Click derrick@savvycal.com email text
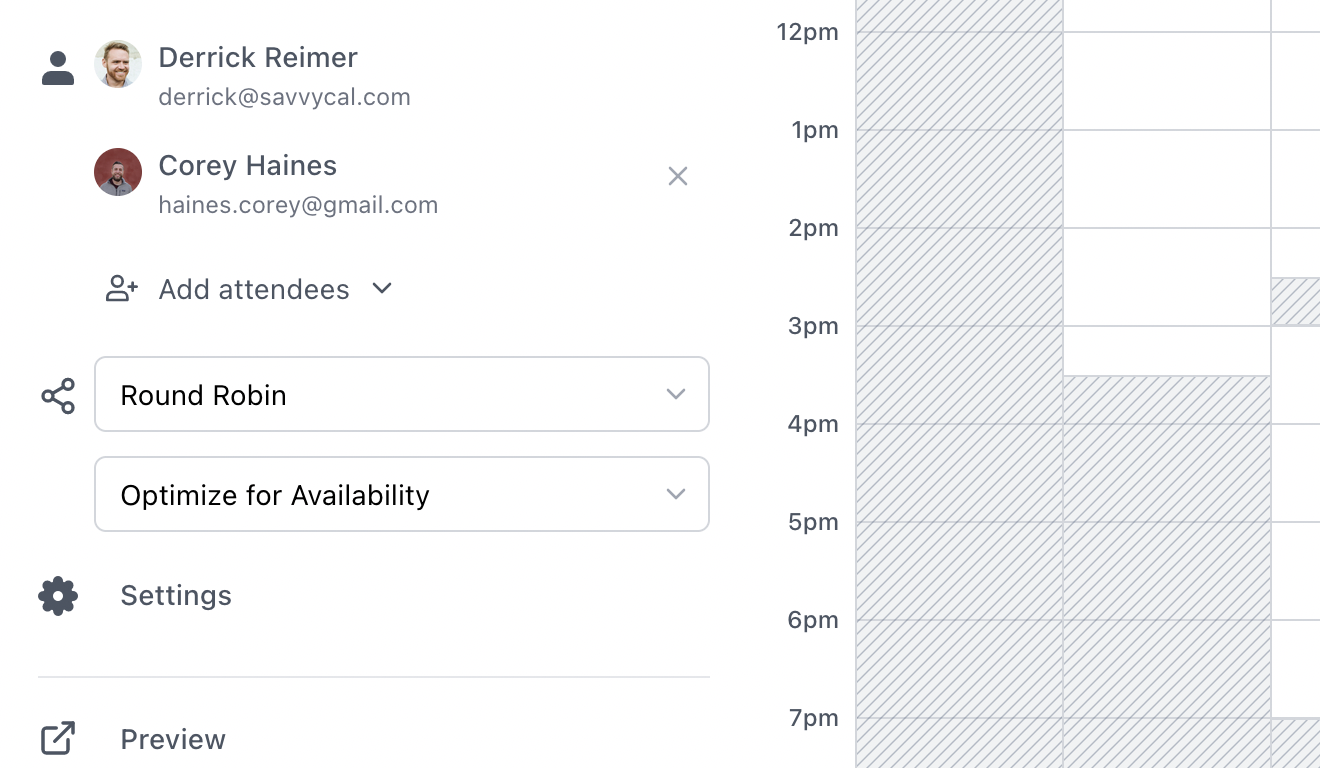This screenshot has height=768, width=1320. [x=285, y=97]
